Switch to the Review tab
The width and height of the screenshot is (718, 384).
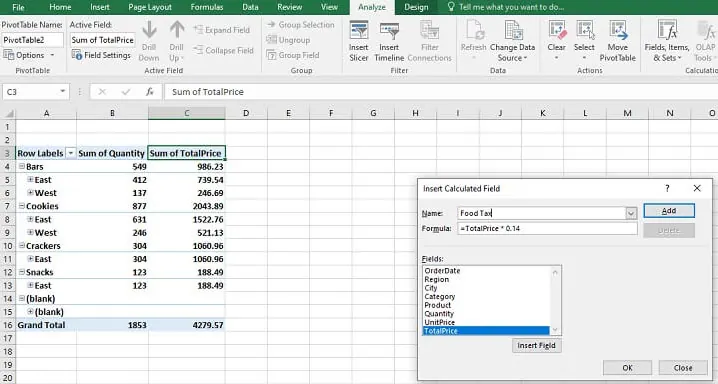pyautogui.click(x=290, y=7)
